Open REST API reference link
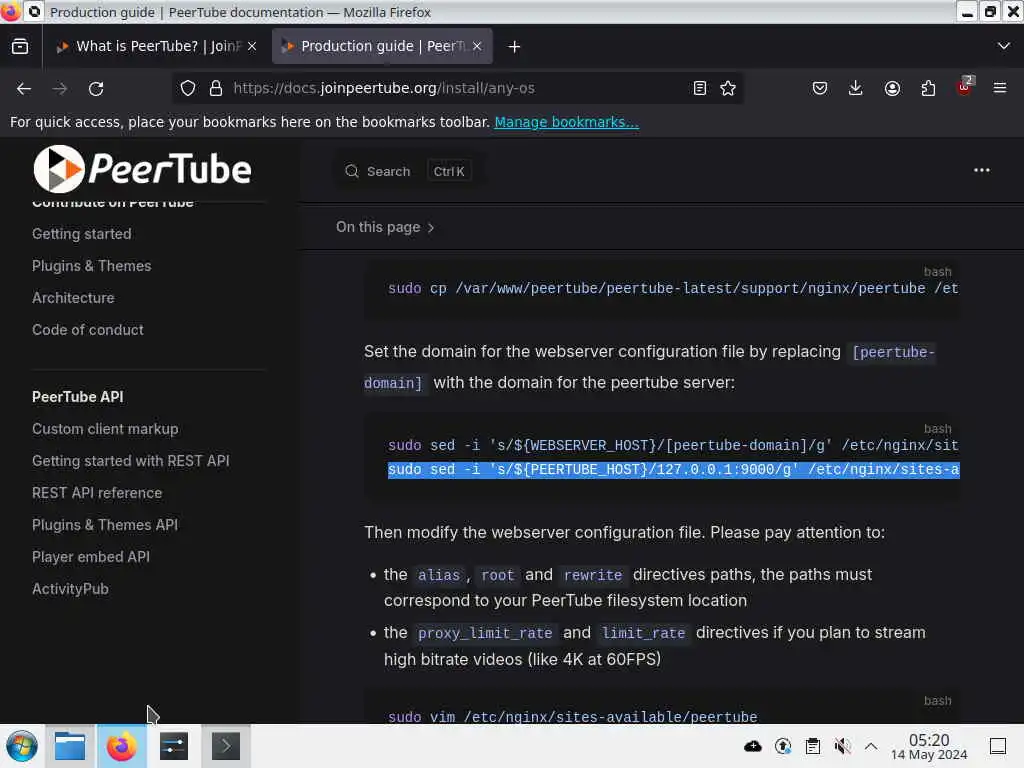1024x768 pixels. tap(97, 493)
